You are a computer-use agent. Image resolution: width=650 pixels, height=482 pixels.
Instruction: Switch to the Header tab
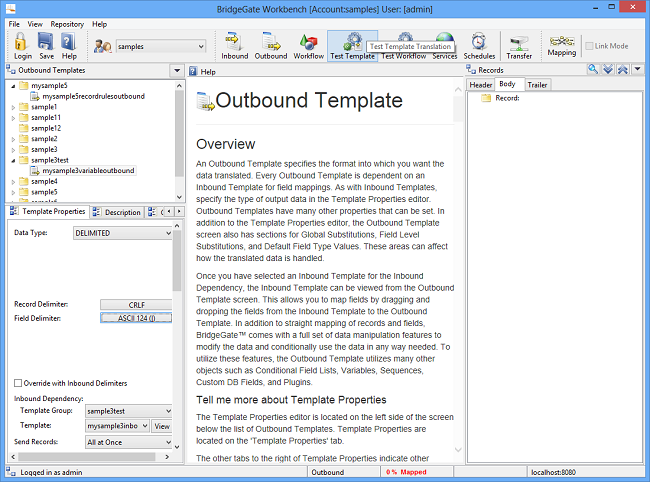tap(480, 85)
